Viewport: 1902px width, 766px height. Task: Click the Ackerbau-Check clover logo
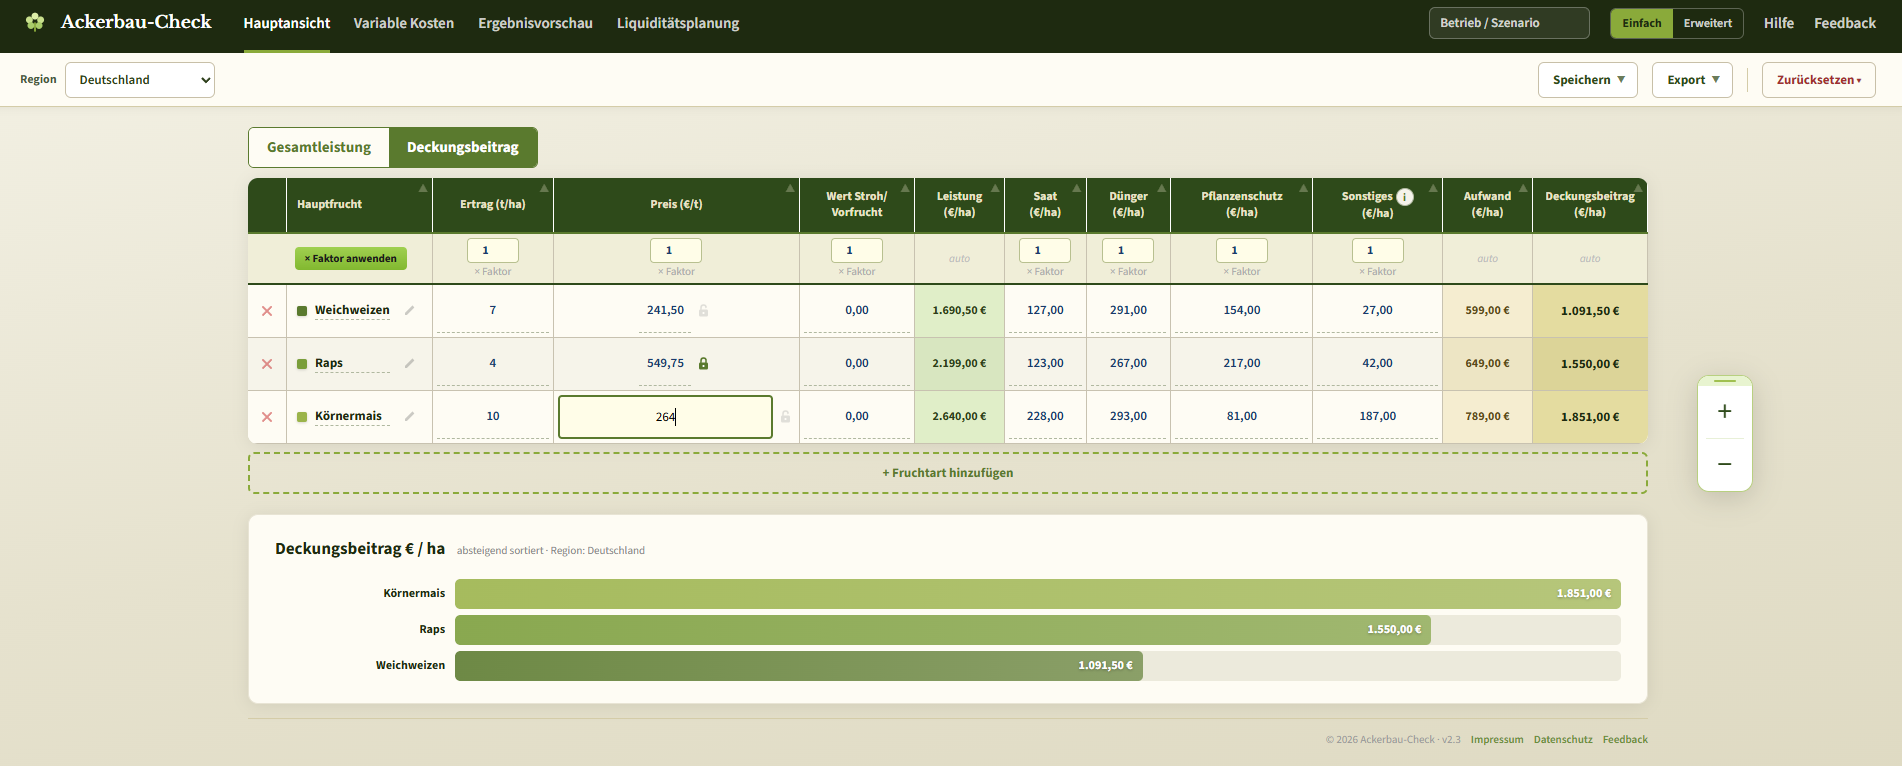(x=35, y=22)
